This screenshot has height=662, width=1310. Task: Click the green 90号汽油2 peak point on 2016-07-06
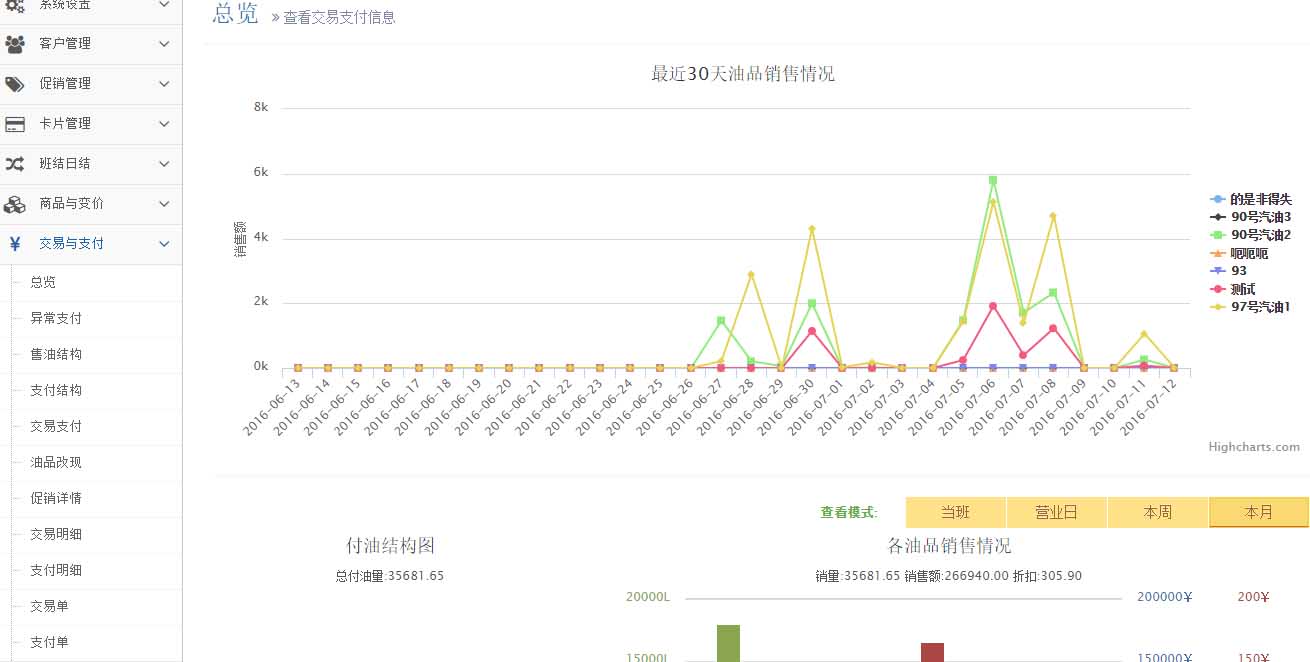click(993, 180)
